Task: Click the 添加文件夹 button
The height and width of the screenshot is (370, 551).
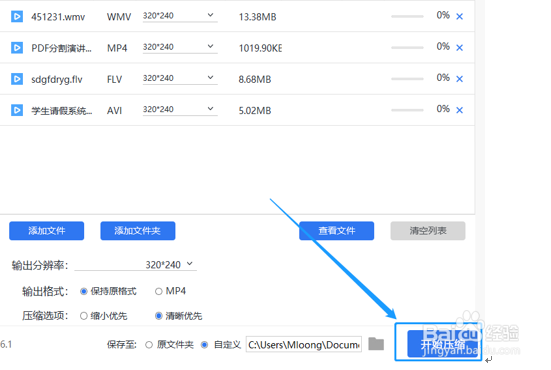Action: click(138, 231)
